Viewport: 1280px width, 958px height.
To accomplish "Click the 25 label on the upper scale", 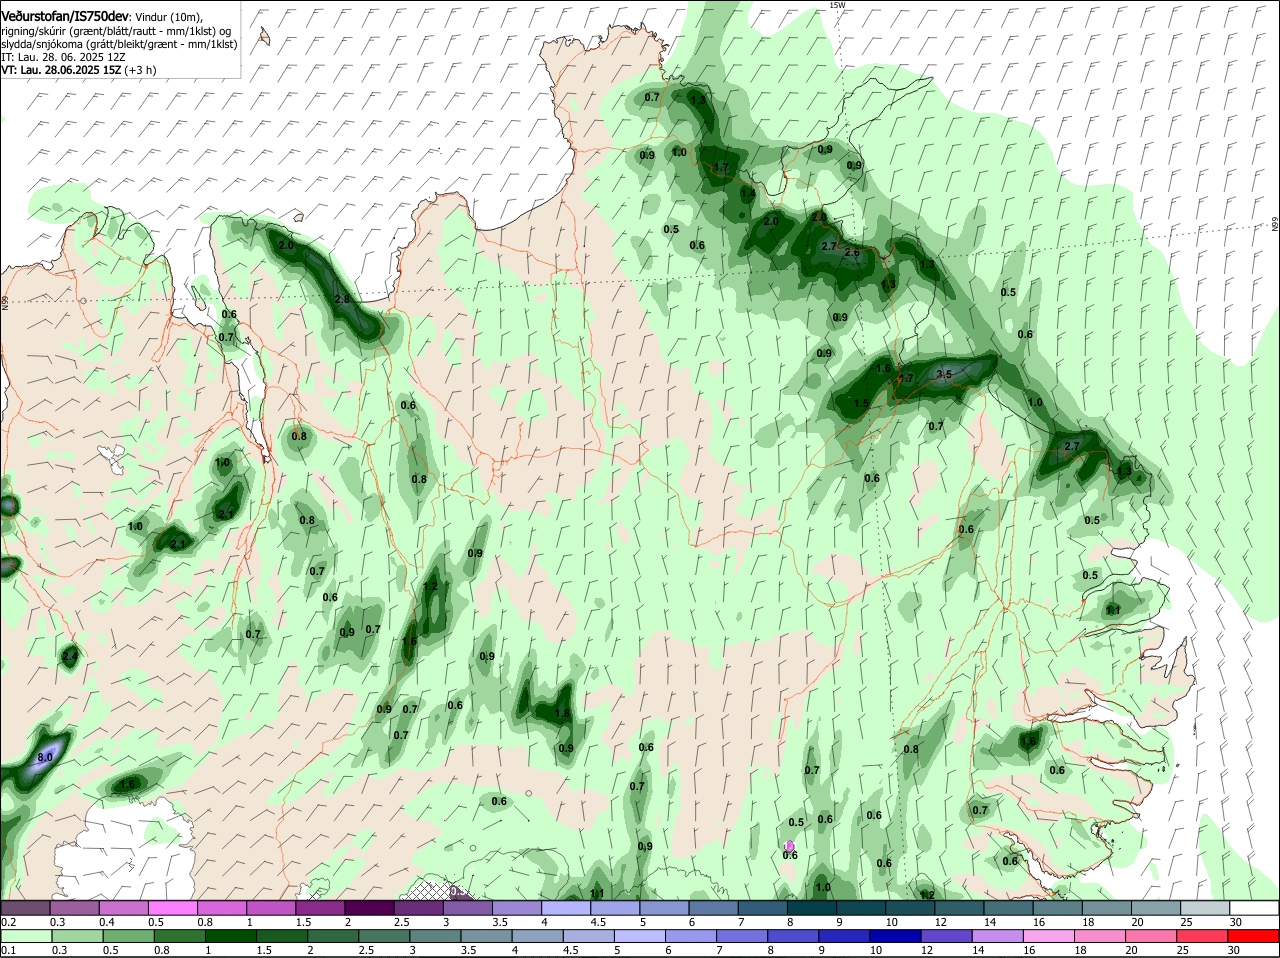I will coord(1185,922).
